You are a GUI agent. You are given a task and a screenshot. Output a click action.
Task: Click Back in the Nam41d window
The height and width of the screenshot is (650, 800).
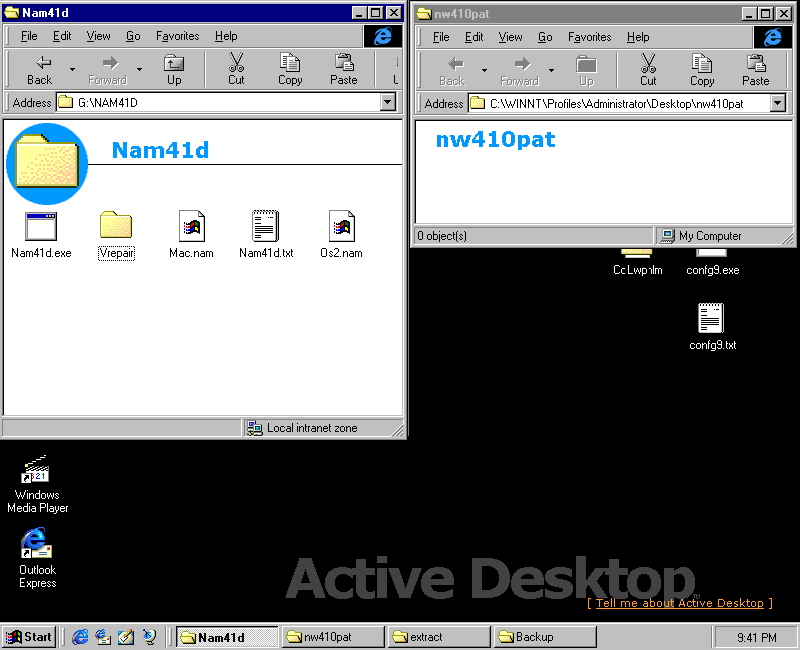point(39,70)
